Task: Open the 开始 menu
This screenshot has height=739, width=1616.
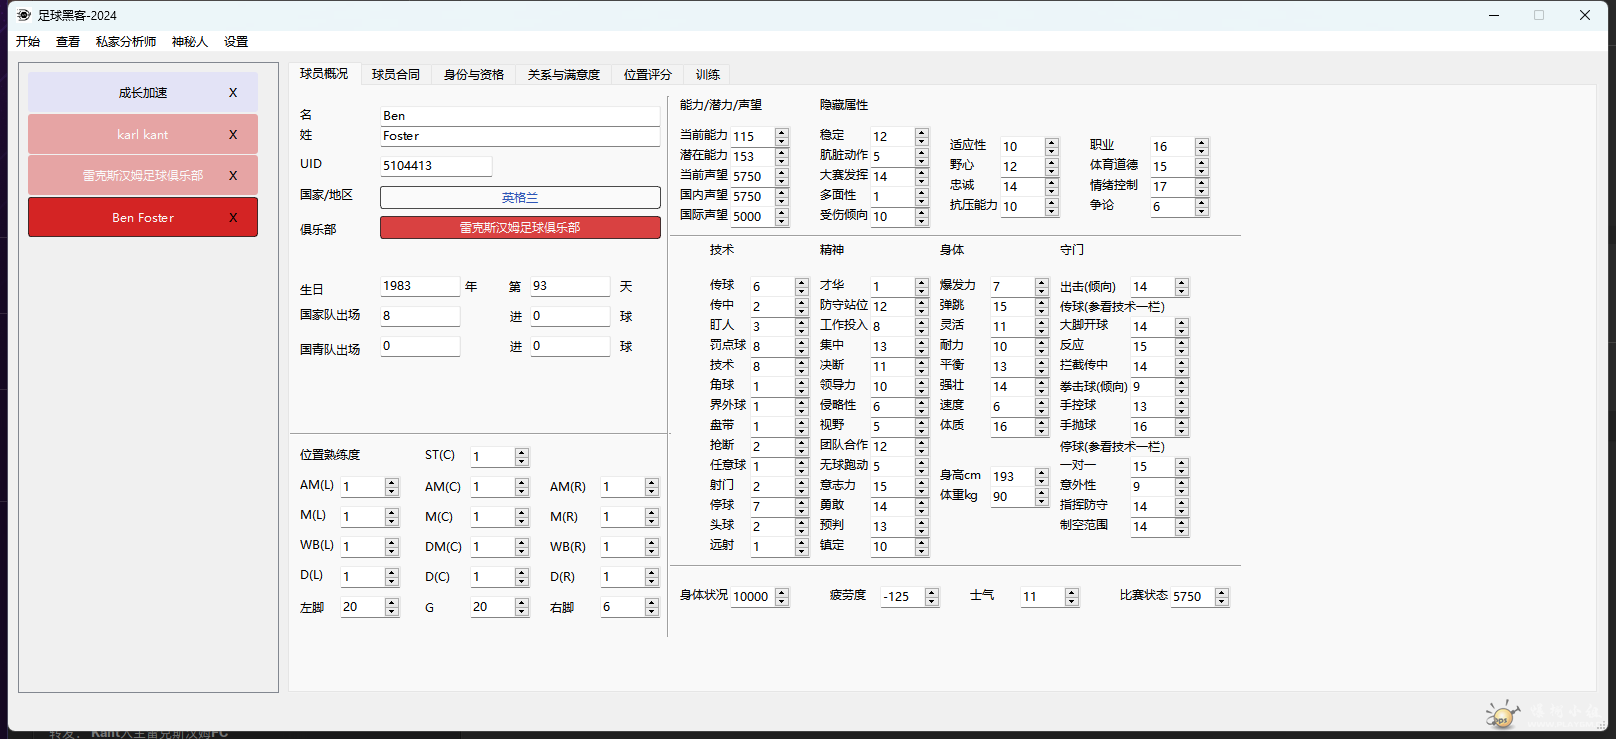Action: [28, 42]
